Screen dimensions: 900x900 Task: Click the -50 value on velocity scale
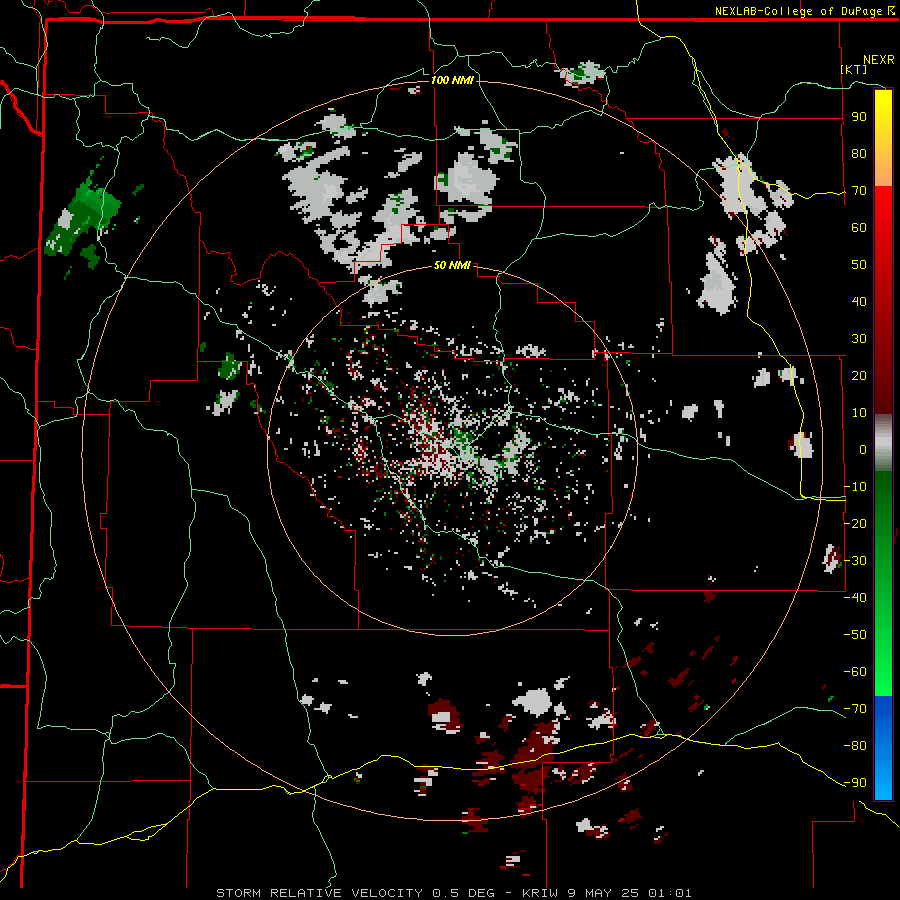[x=855, y=635]
